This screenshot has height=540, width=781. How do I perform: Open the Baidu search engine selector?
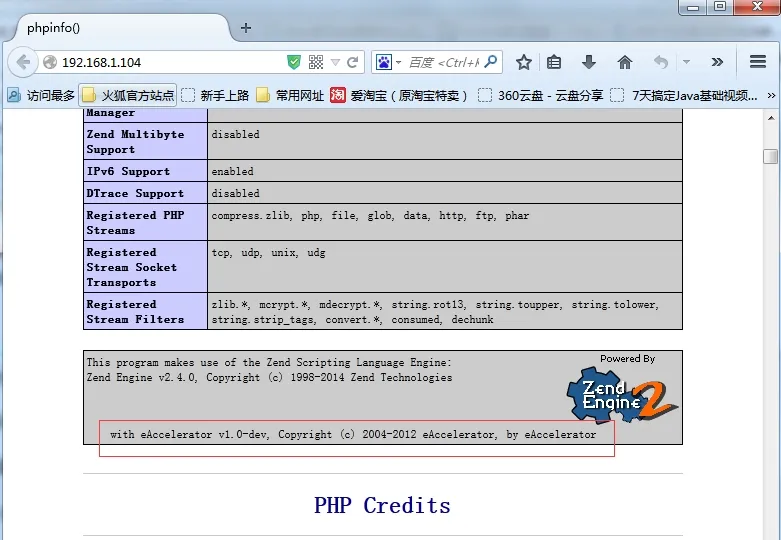[x=388, y=62]
